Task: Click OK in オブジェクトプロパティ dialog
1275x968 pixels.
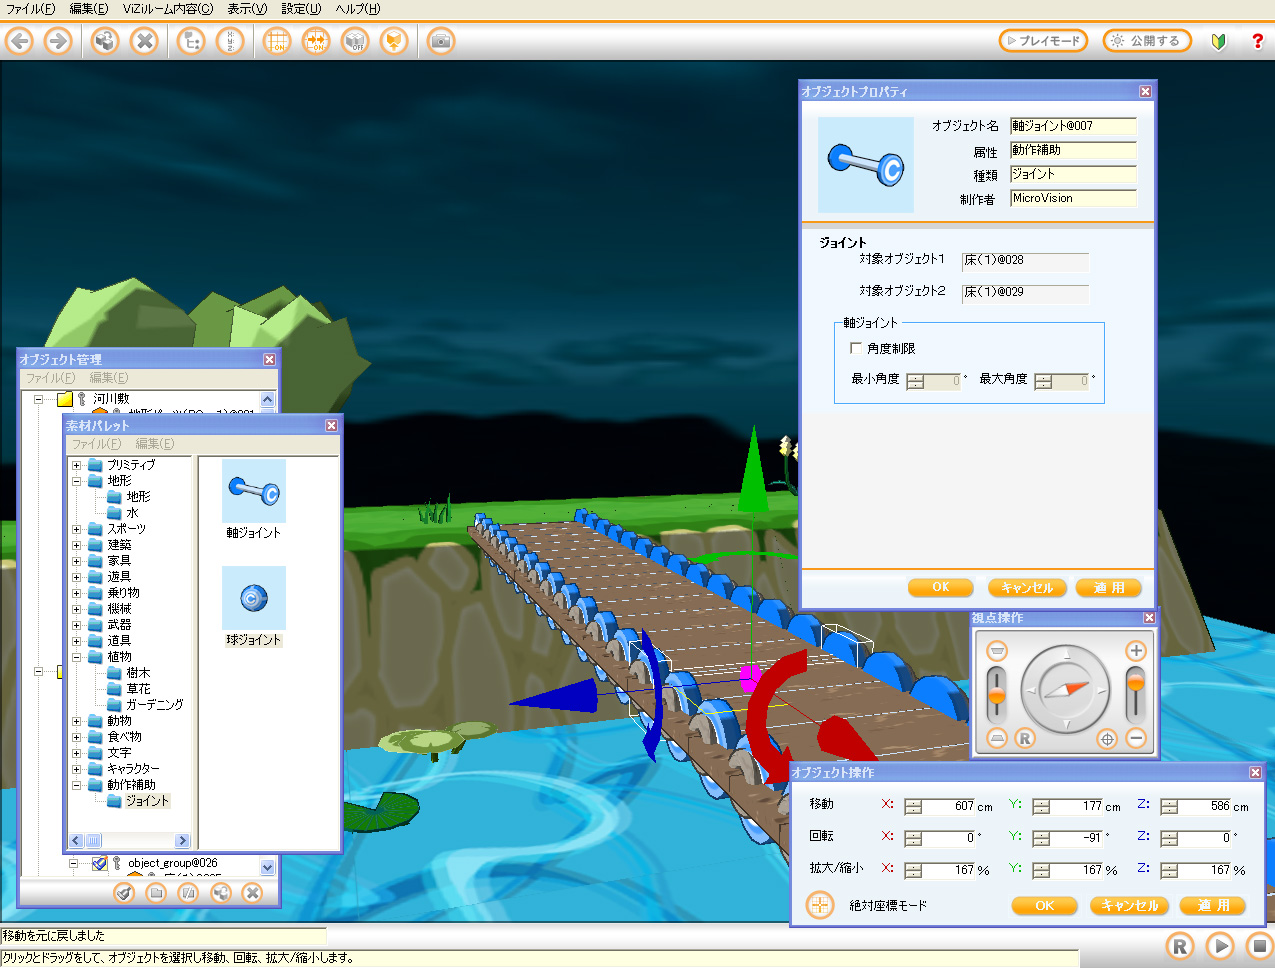Action: [x=941, y=587]
